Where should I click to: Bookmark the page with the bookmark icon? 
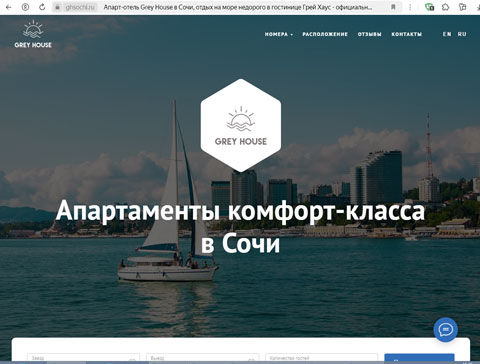coord(393,7)
